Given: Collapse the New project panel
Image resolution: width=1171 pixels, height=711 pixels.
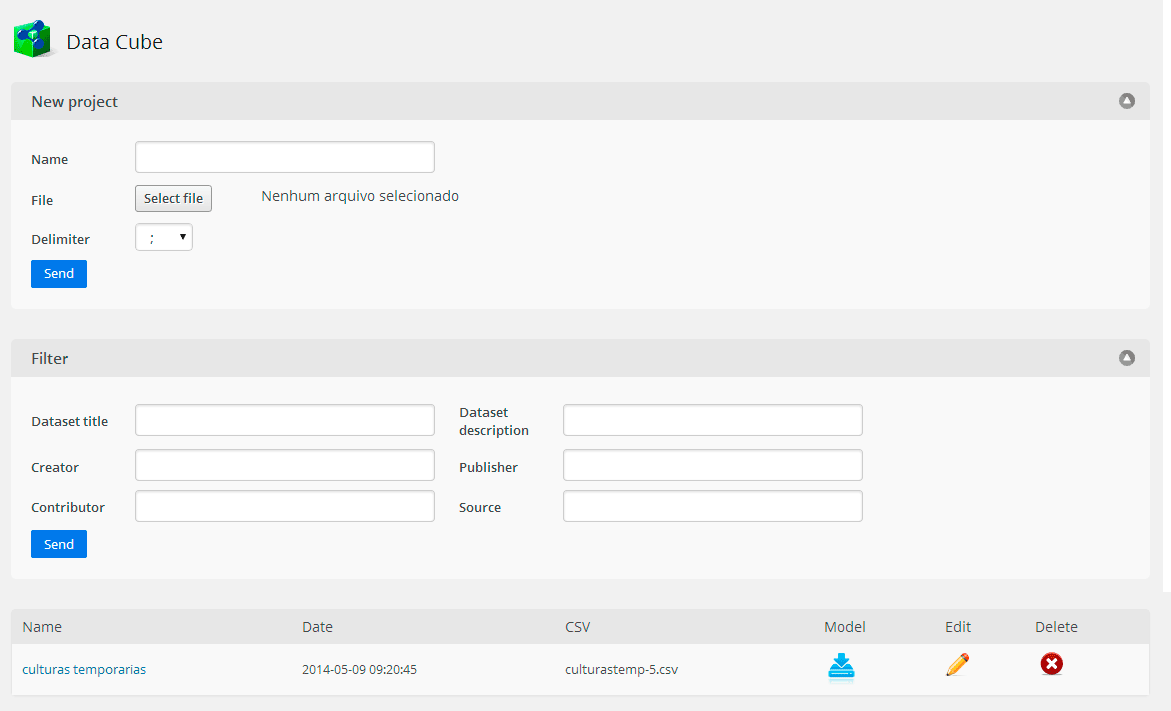Looking at the screenshot, I should tap(1127, 101).
